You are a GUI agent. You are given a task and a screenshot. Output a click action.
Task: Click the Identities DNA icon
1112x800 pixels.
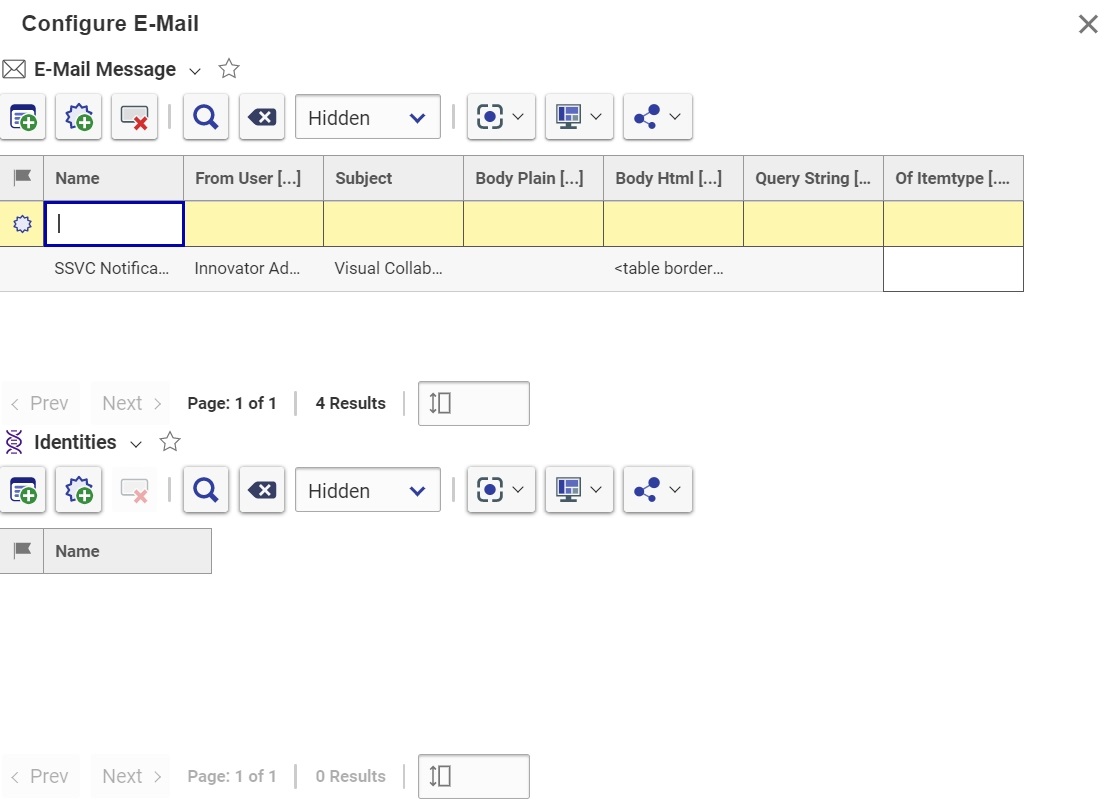tap(14, 442)
